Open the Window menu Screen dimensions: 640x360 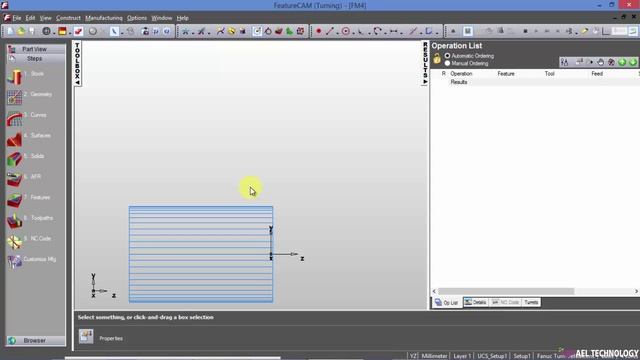click(x=162, y=18)
